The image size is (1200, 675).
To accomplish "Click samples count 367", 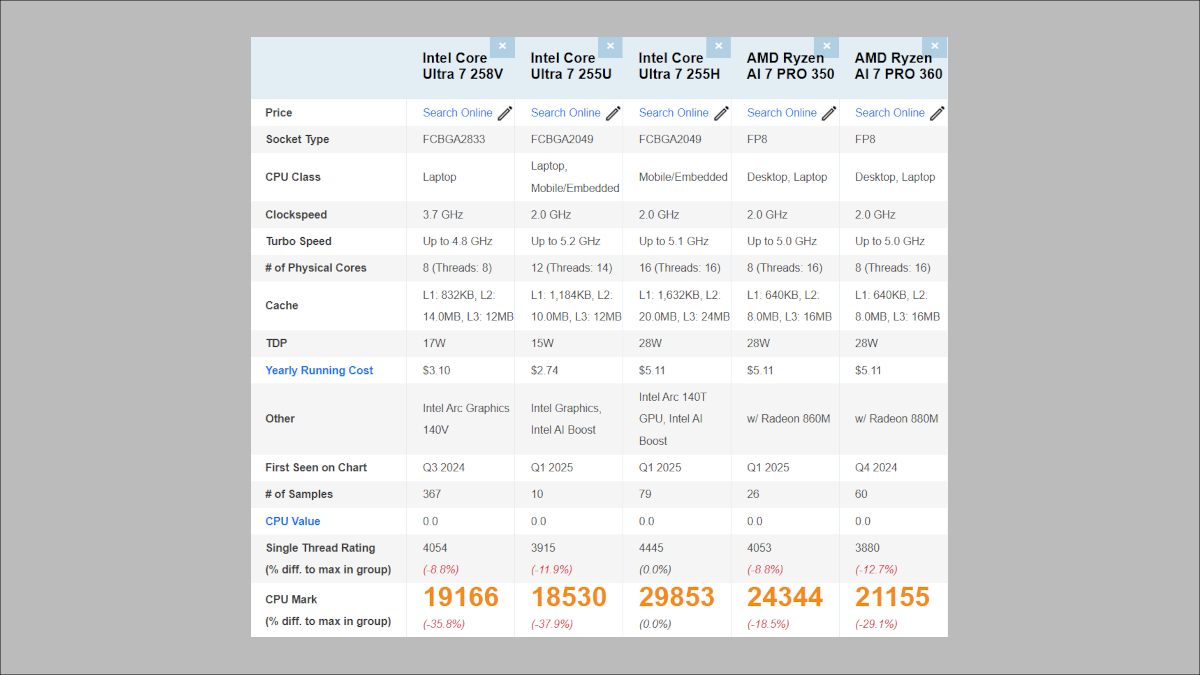I will tap(433, 494).
